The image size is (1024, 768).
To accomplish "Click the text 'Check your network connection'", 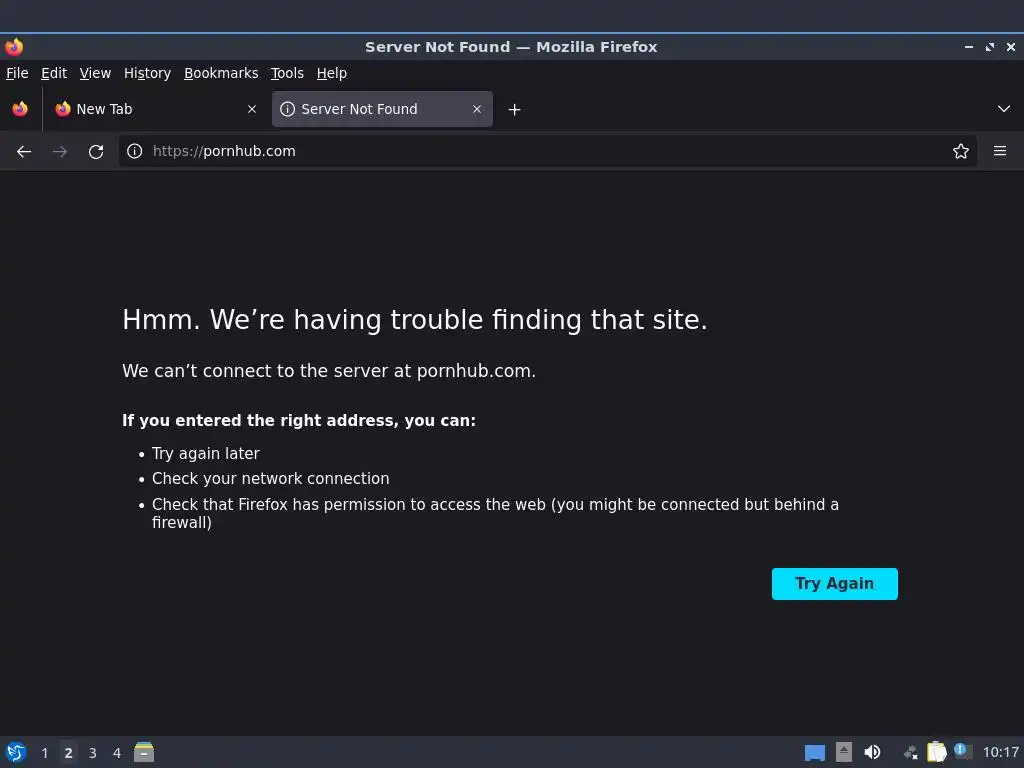I will click(x=270, y=479).
